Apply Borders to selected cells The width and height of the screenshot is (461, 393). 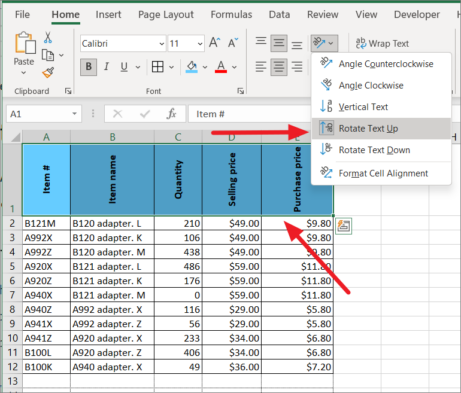click(x=158, y=67)
